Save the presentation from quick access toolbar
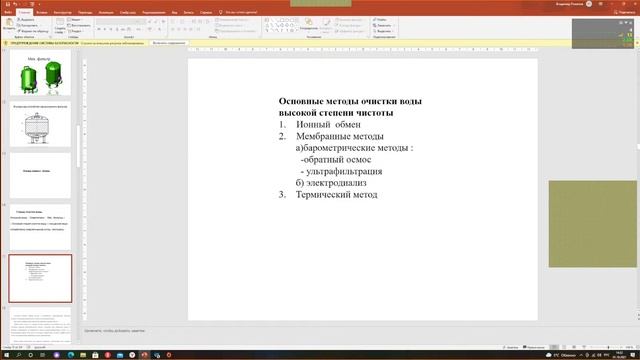The width and height of the screenshot is (640, 360). click(x=7, y=4)
